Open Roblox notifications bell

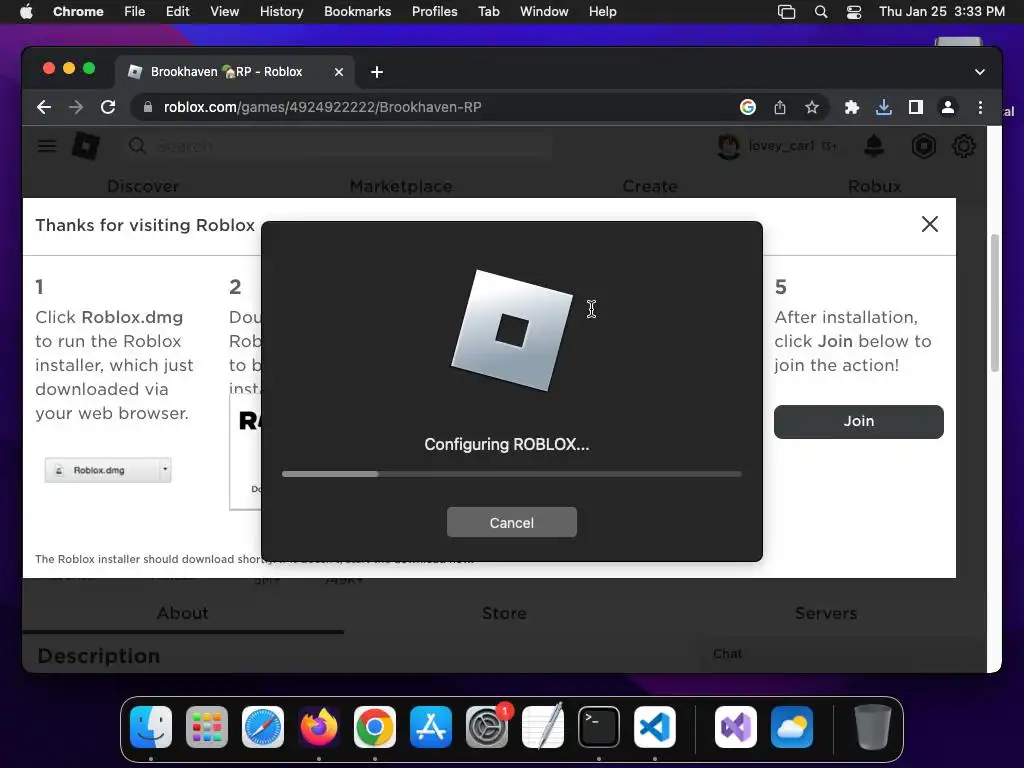tap(874, 146)
